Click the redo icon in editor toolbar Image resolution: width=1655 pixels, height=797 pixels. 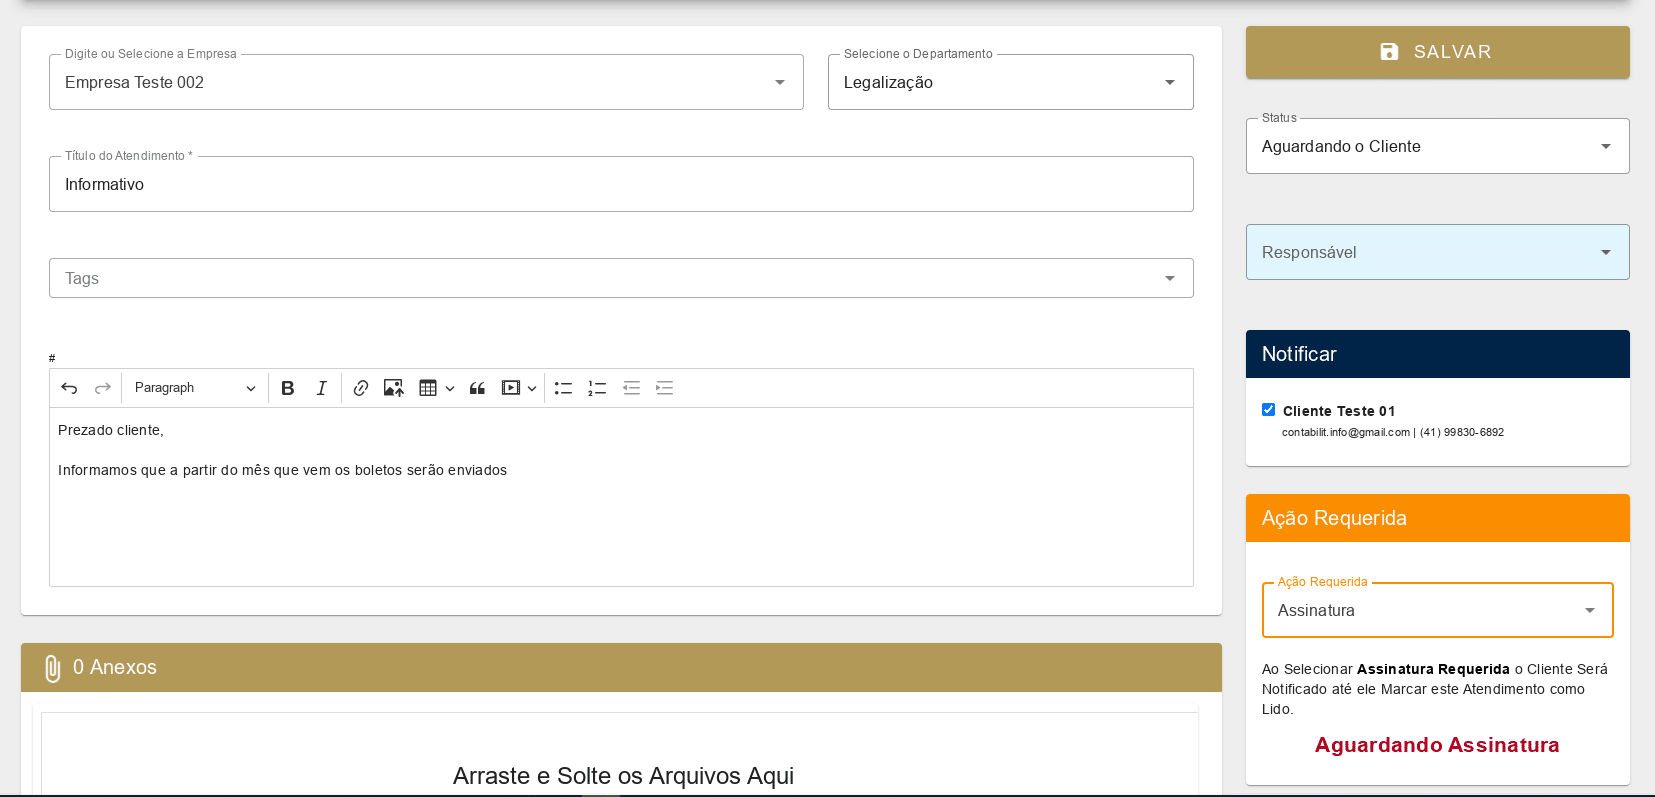pyautogui.click(x=102, y=388)
